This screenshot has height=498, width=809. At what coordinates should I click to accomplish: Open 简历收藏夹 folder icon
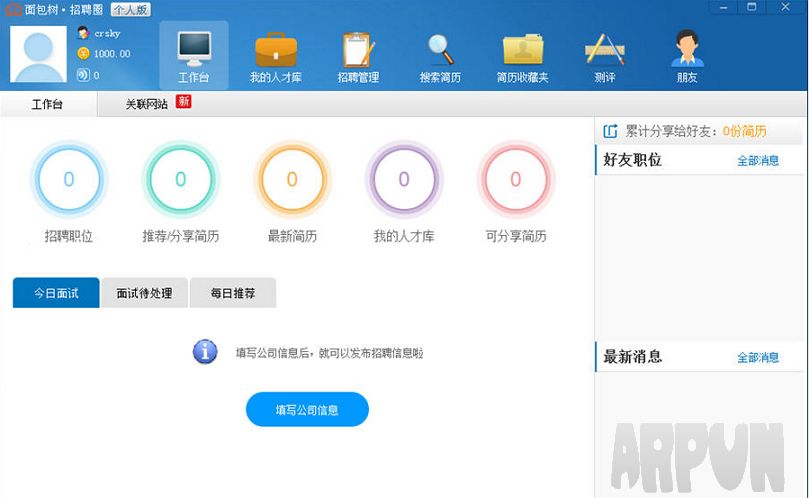522,52
